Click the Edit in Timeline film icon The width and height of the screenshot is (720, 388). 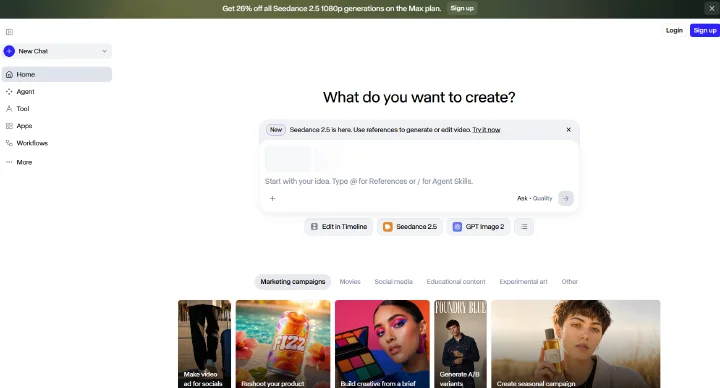coord(315,227)
